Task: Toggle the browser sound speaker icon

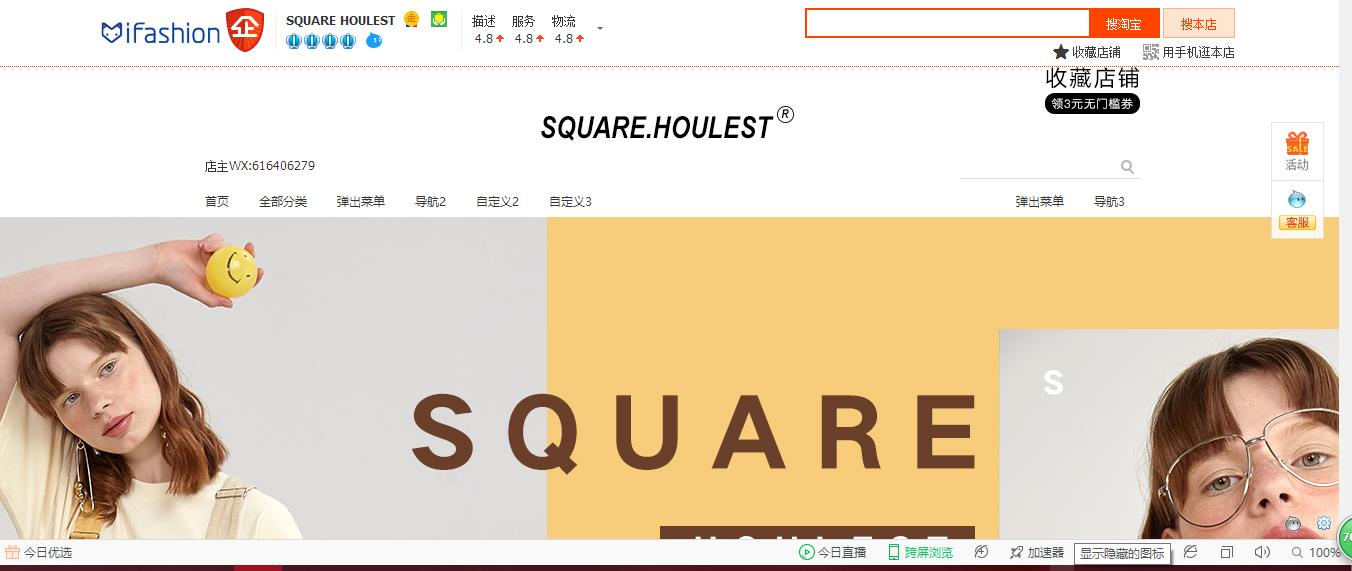Action: [1262, 552]
